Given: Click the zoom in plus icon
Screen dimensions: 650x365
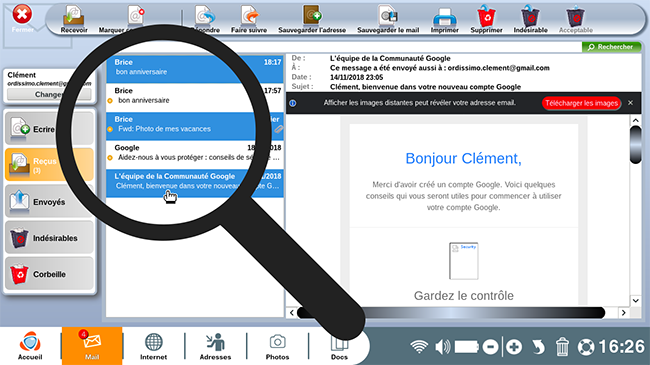Looking at the screenshot, I should pyautogui.click(x=514, y=347).
